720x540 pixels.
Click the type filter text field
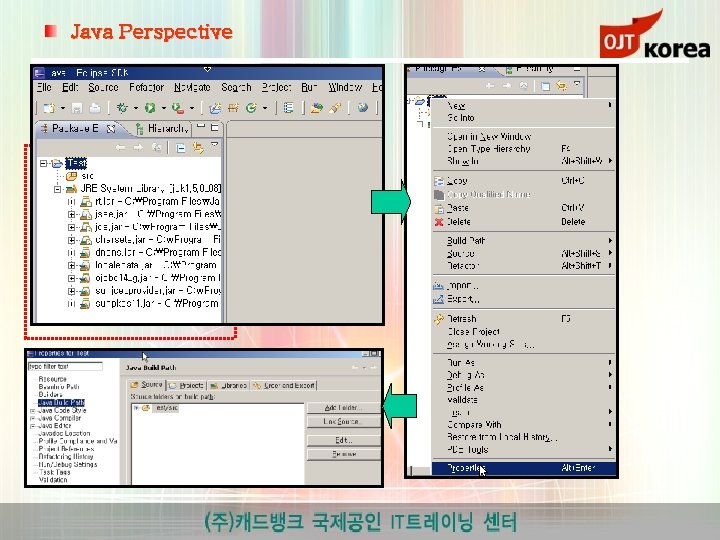(65, 366)
